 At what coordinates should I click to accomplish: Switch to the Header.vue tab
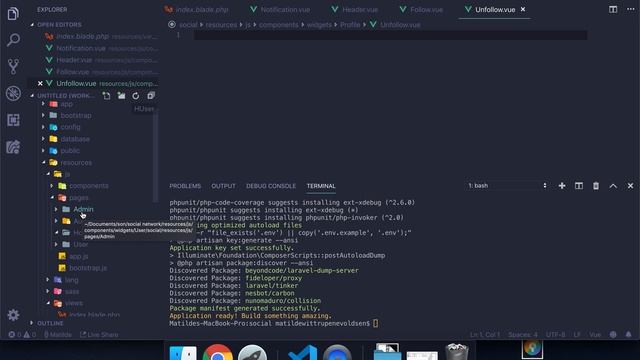354,9
